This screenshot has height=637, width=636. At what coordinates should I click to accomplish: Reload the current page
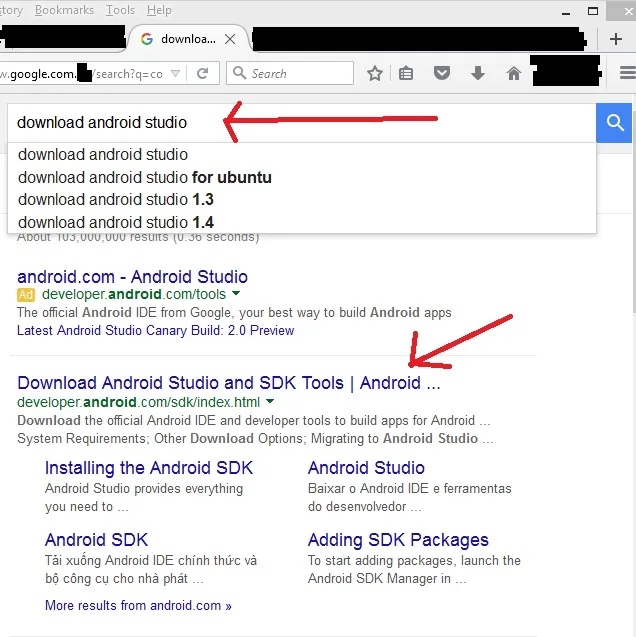point(202,74)
